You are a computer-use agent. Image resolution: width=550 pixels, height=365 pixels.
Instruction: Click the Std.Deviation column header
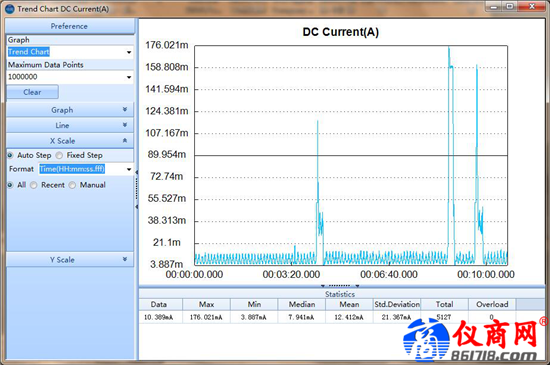(x=397, y=304)
